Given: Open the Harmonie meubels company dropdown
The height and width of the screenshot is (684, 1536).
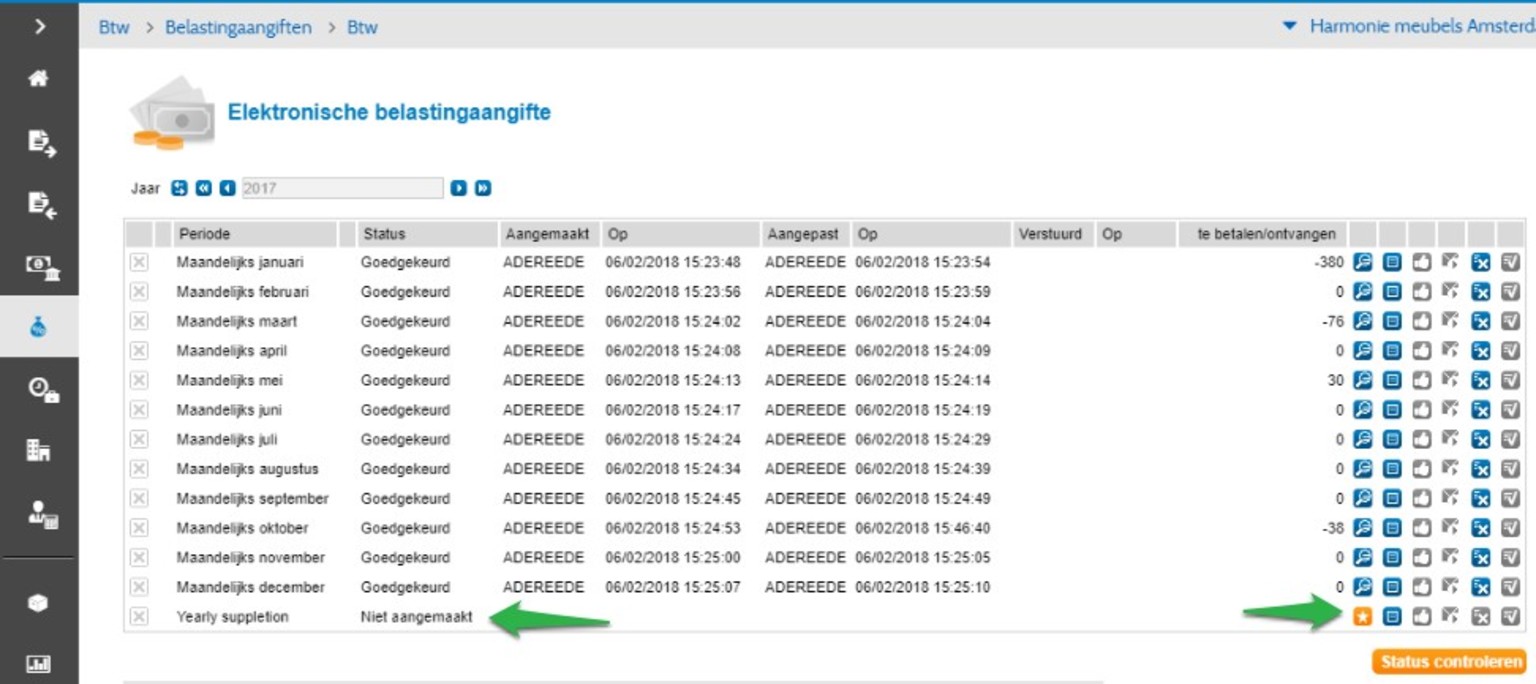Looking at the screenshot, I should pyautogui.click(x=1410, y=26).
